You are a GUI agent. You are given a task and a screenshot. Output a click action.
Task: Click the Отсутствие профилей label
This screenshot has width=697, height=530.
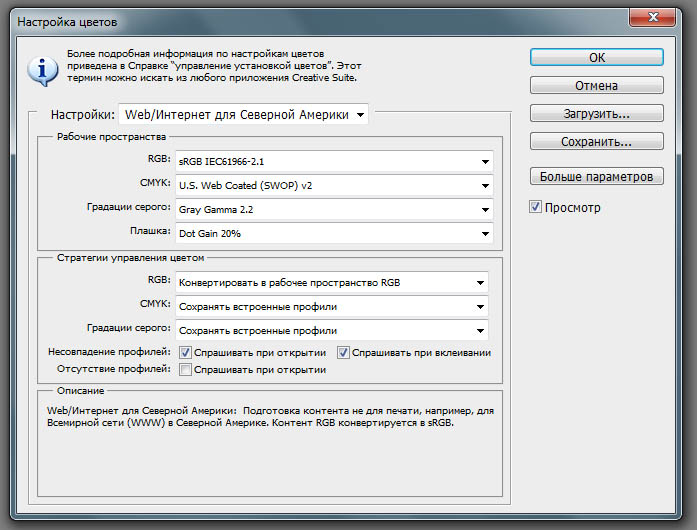pyautogui.click(x=114, y=369)
